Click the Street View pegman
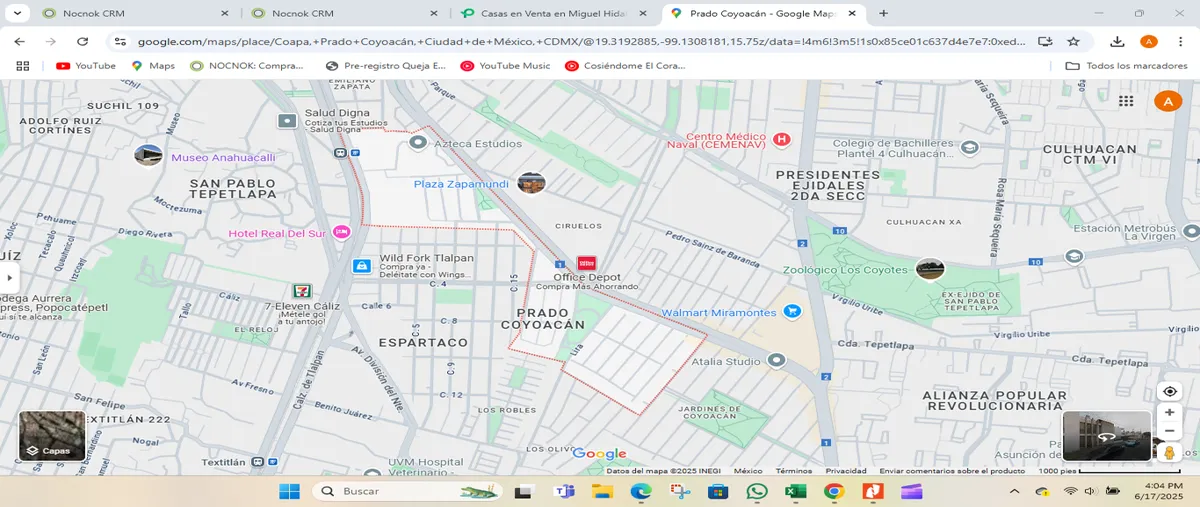 pyautogui.click(x=1169, y=453)
